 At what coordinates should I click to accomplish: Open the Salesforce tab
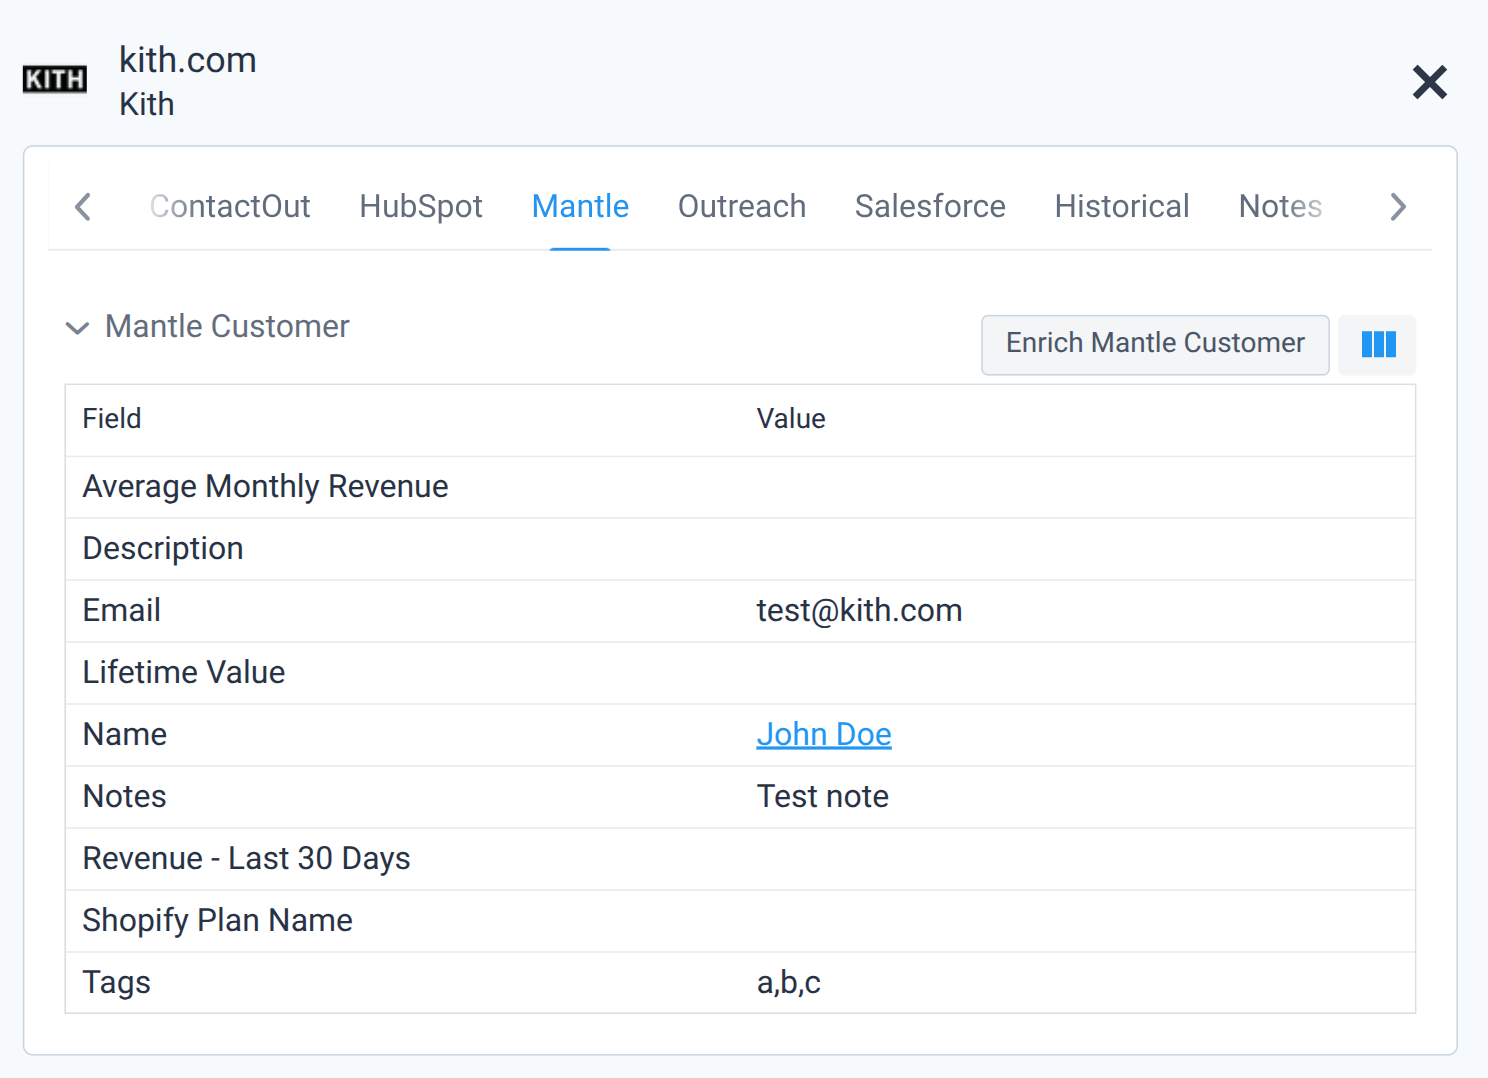coord(929,206)
